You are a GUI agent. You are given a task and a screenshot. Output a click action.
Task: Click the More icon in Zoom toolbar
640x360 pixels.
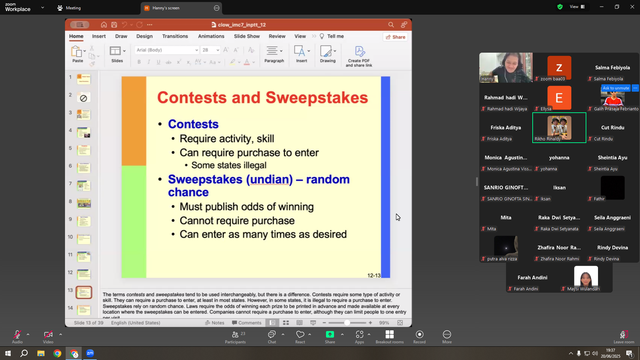click(x=447, y=334)
